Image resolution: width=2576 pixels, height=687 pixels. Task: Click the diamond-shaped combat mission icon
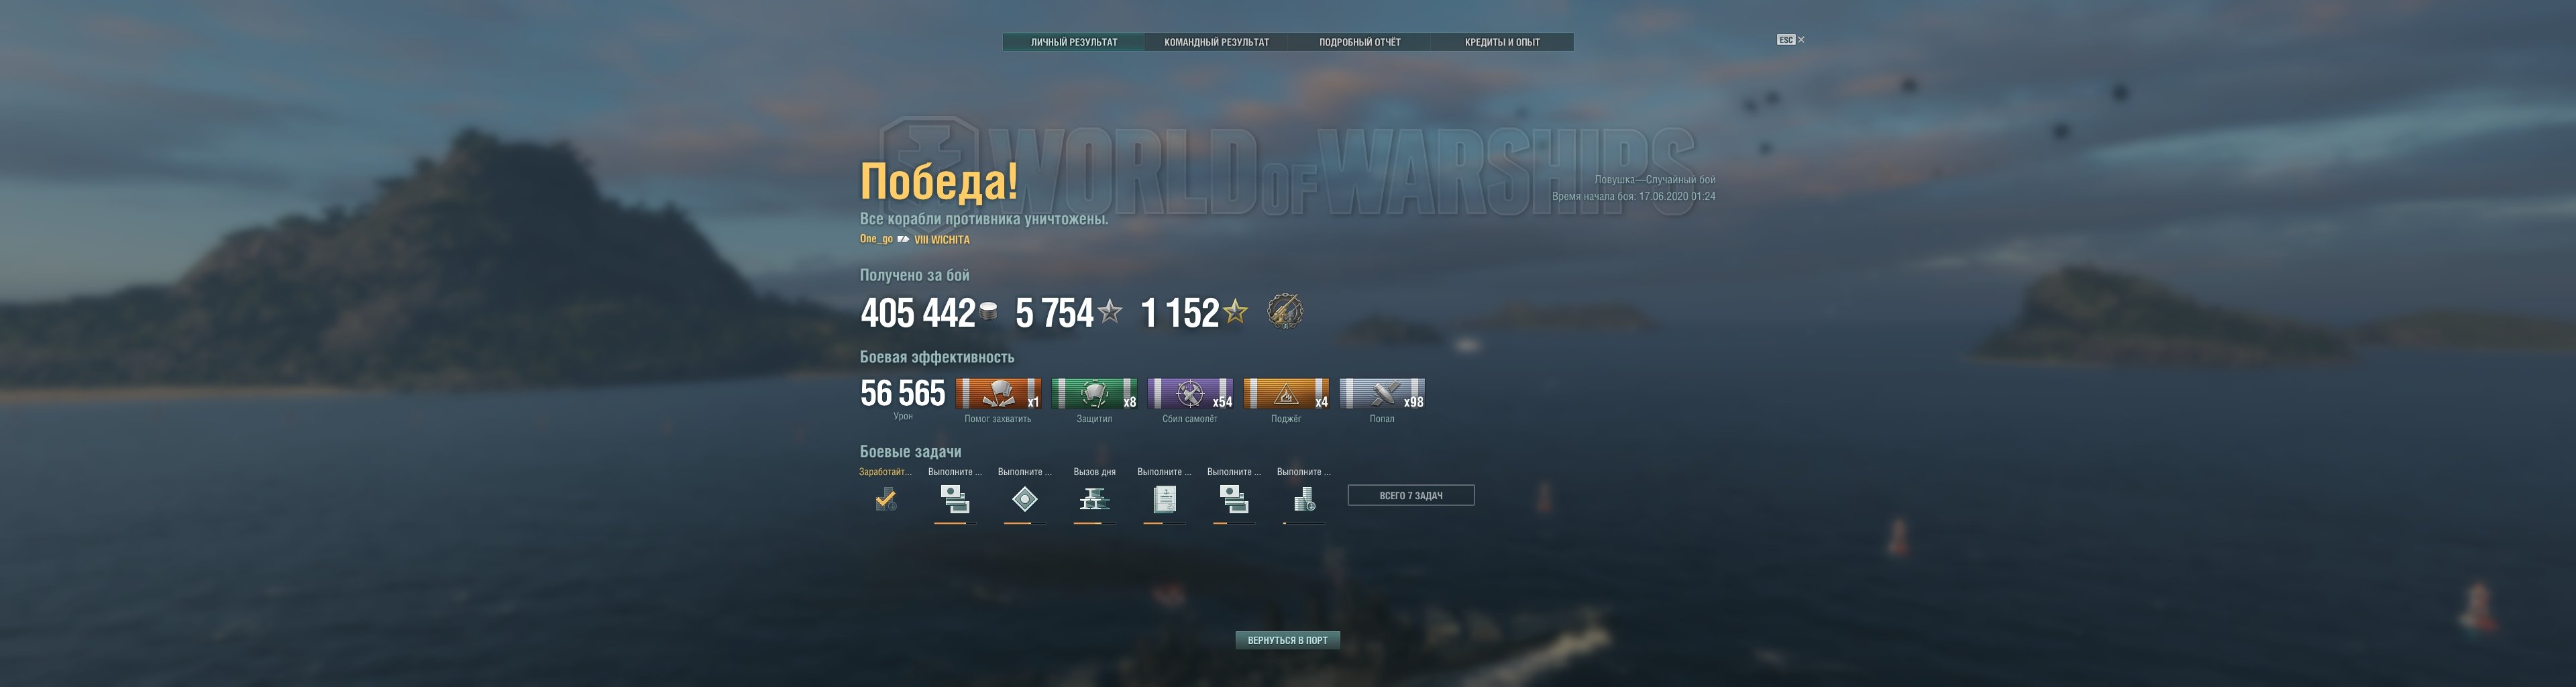[1024, 498]
